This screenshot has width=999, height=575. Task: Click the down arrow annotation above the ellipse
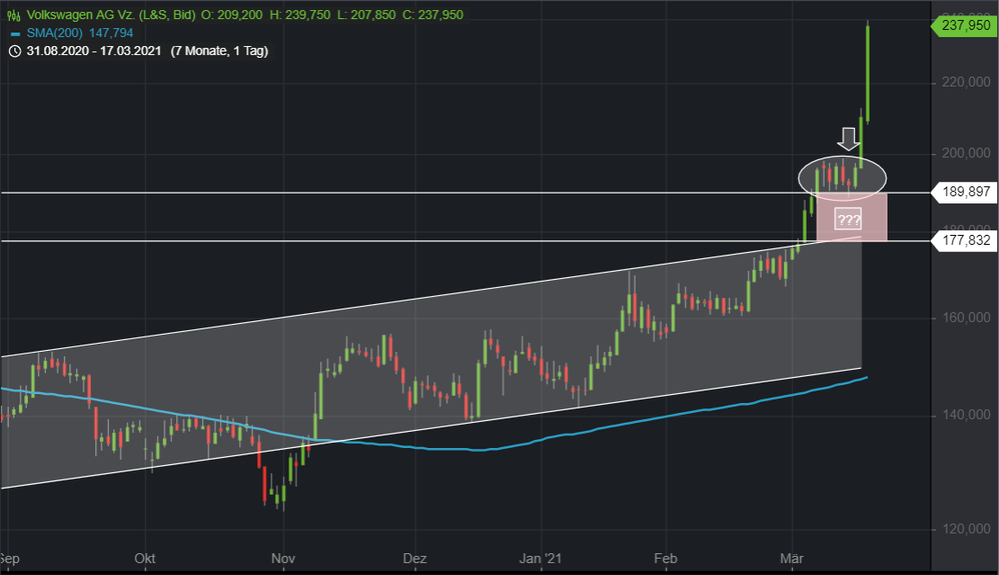click(x=848, y=139)
